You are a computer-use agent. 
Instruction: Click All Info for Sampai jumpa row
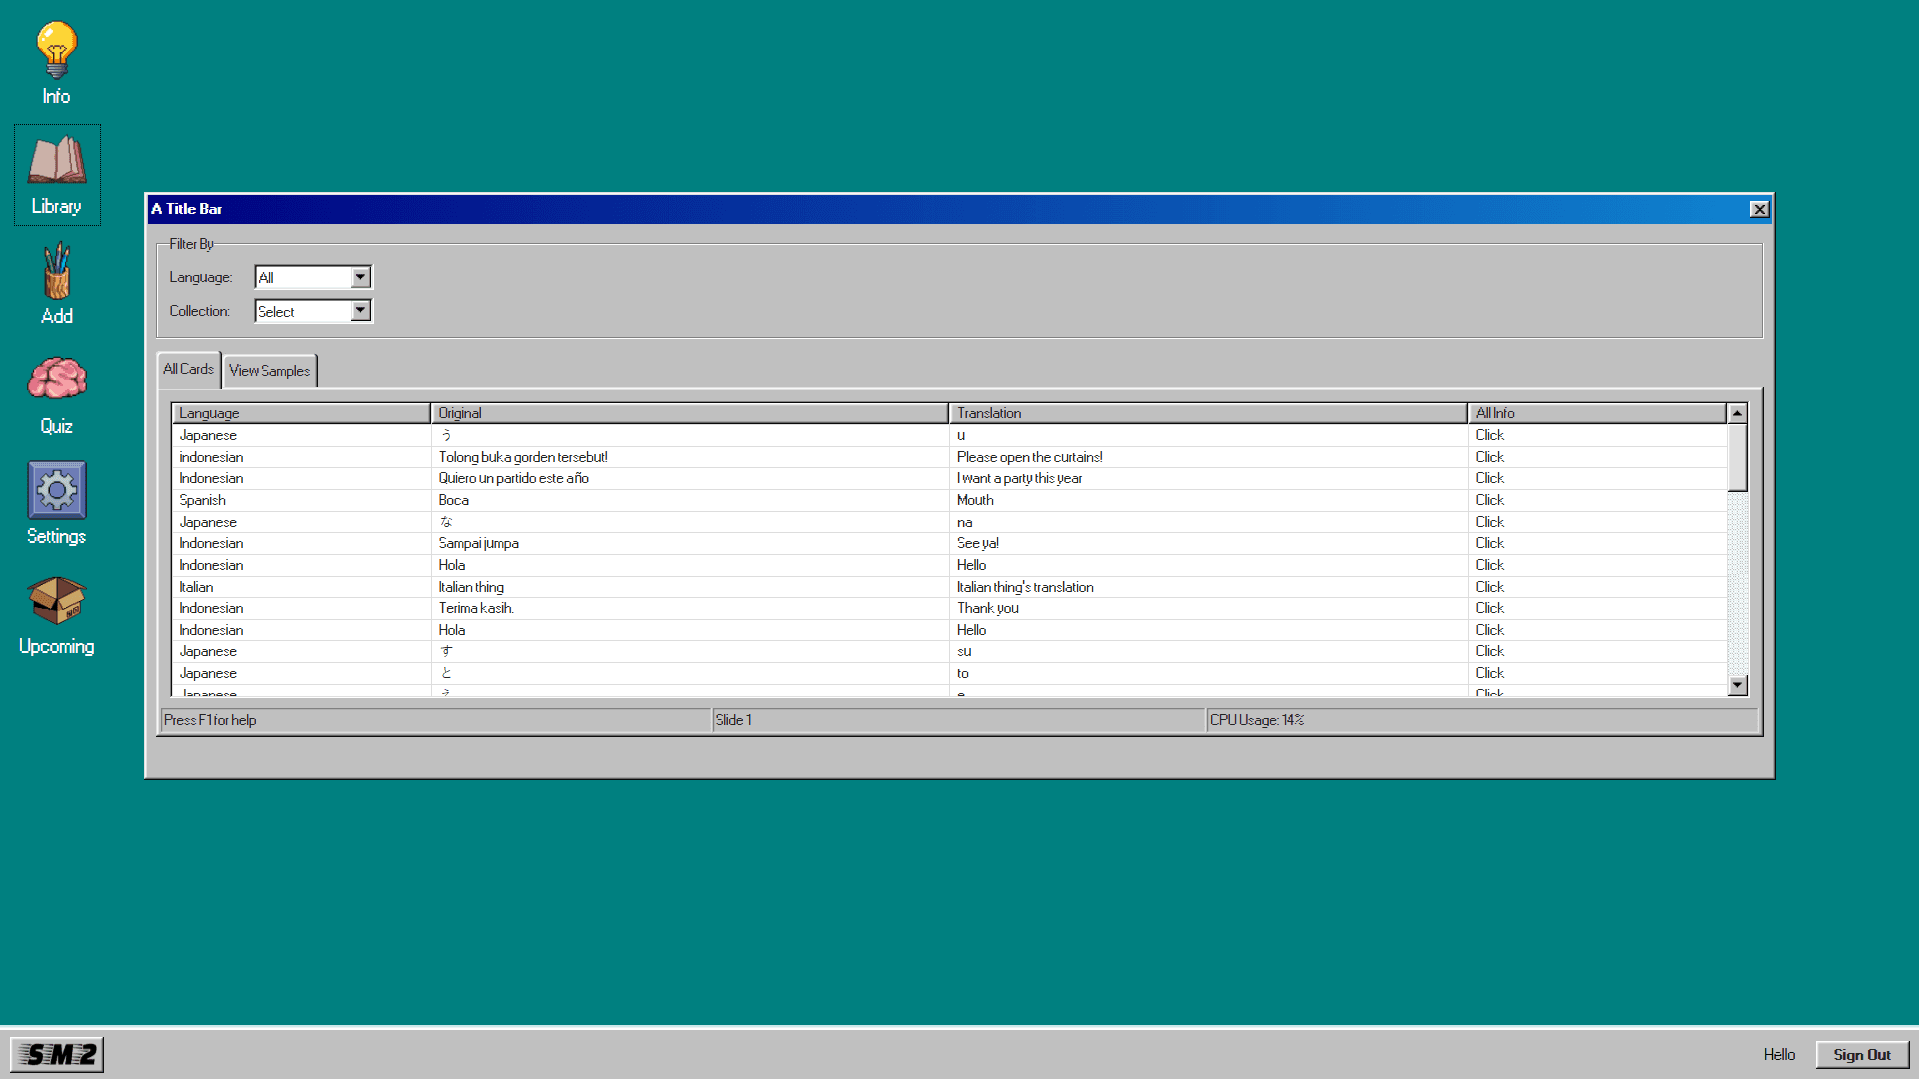[x=1489, y=543]
